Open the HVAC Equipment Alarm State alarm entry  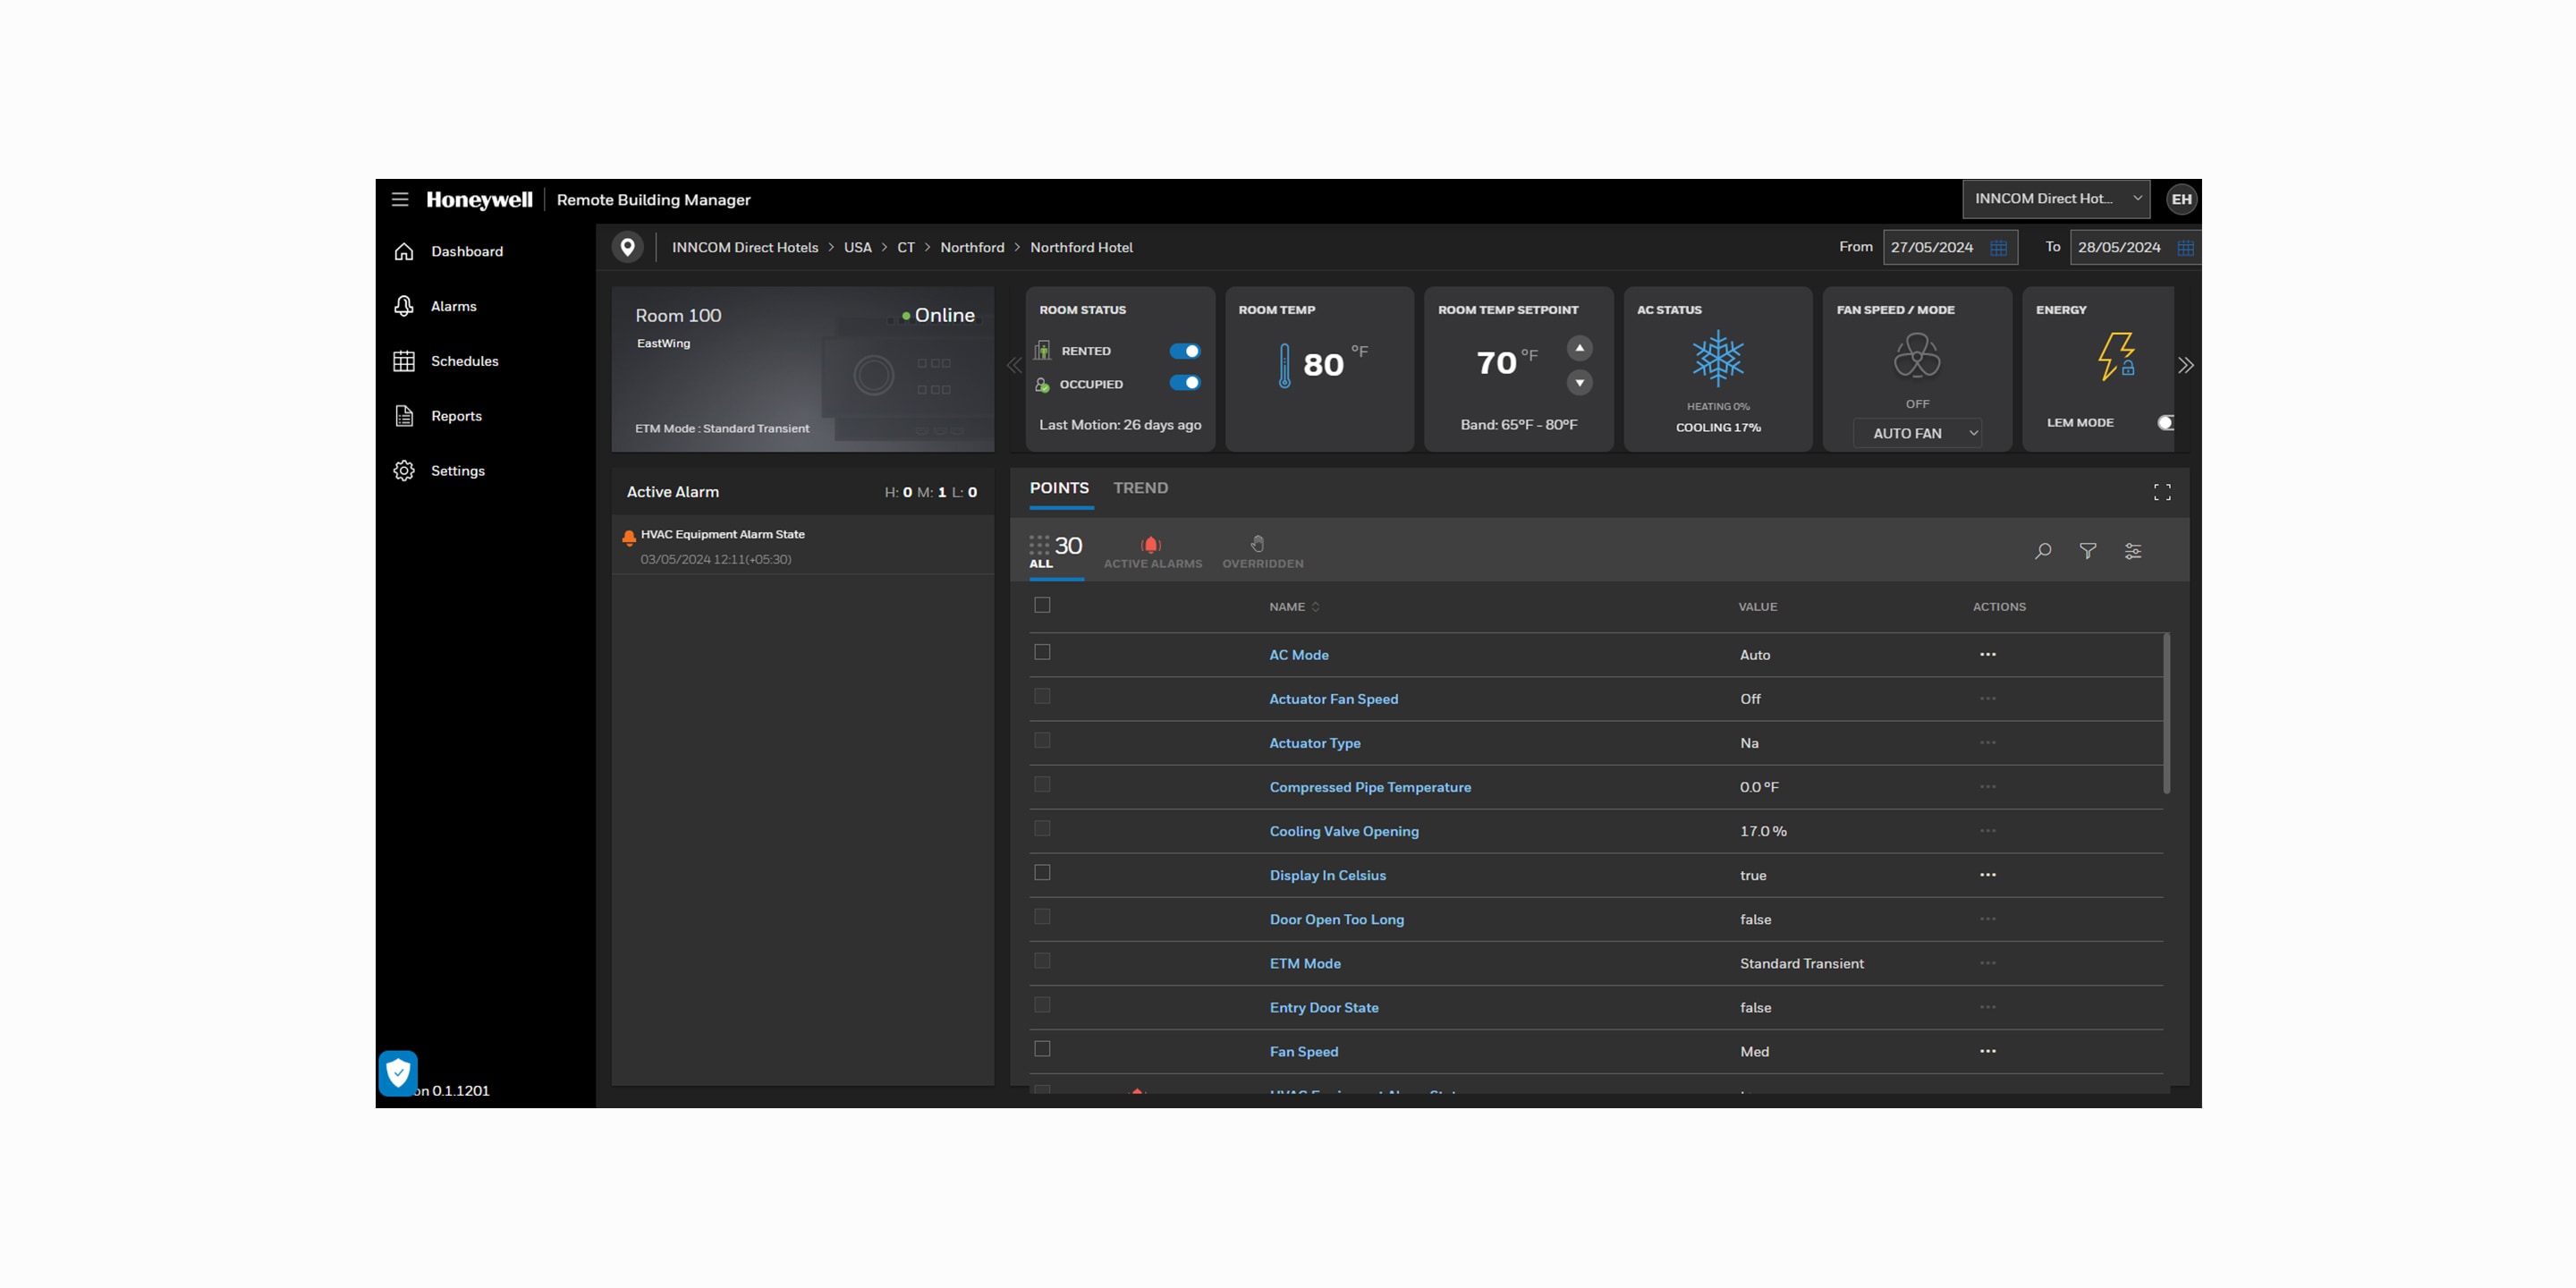802,546
